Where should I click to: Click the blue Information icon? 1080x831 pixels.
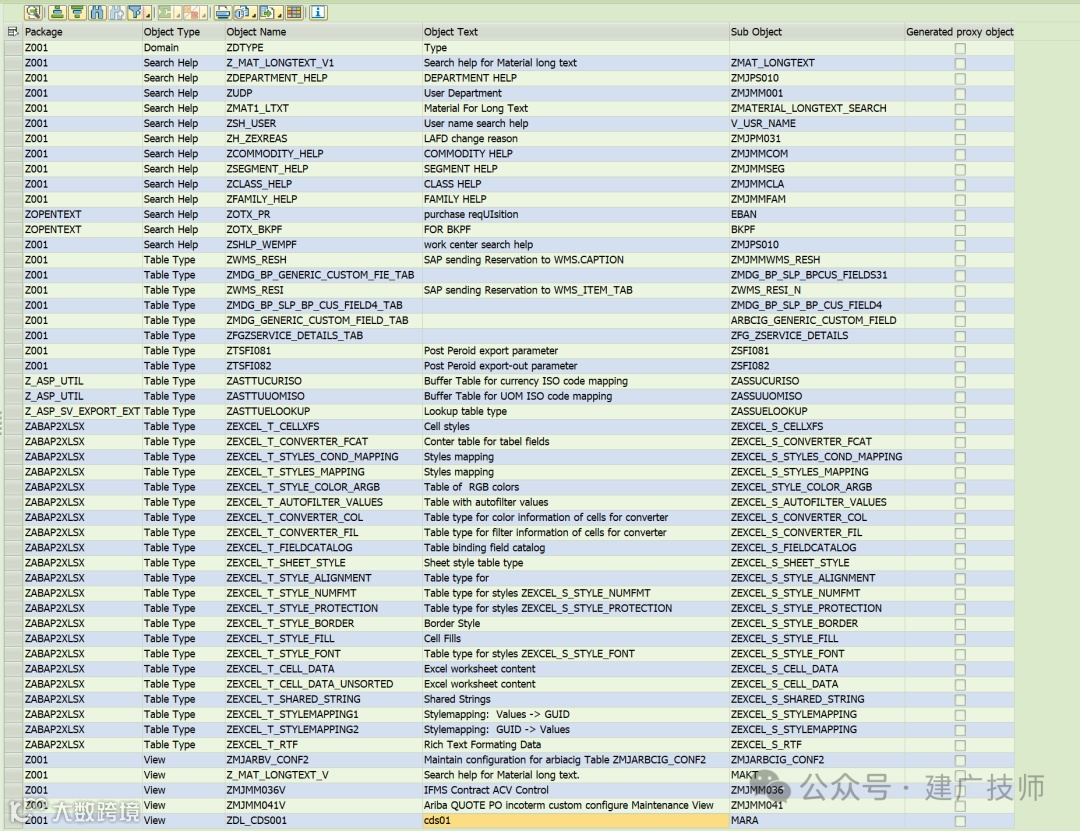318,12
